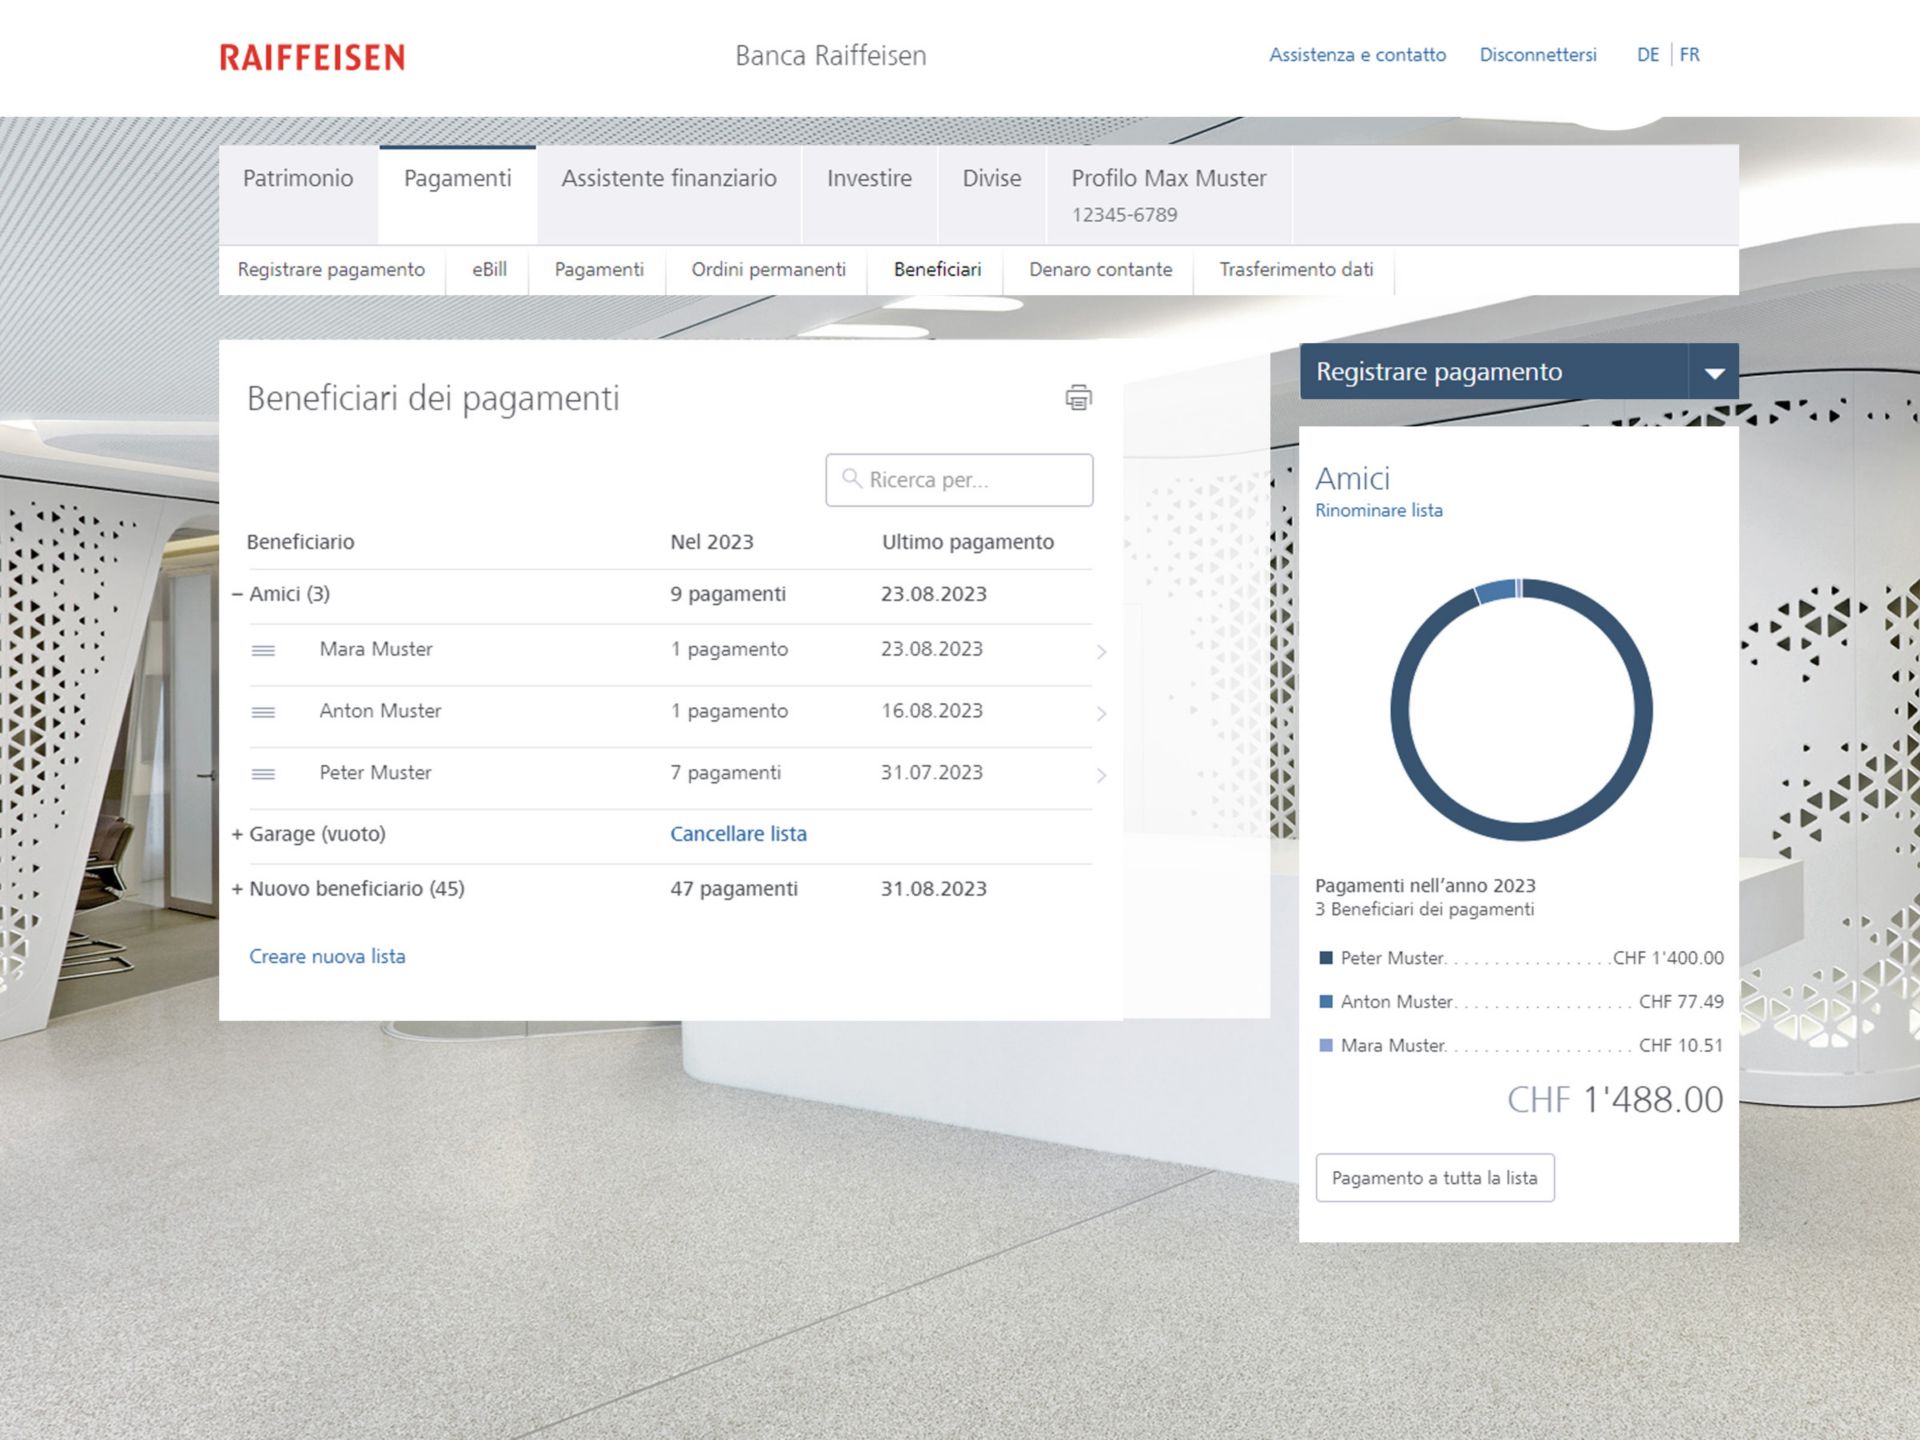Click the drag handle next to Mara Muster
The height and width of the screenshot is (1440, 1920).
point(263,651)
